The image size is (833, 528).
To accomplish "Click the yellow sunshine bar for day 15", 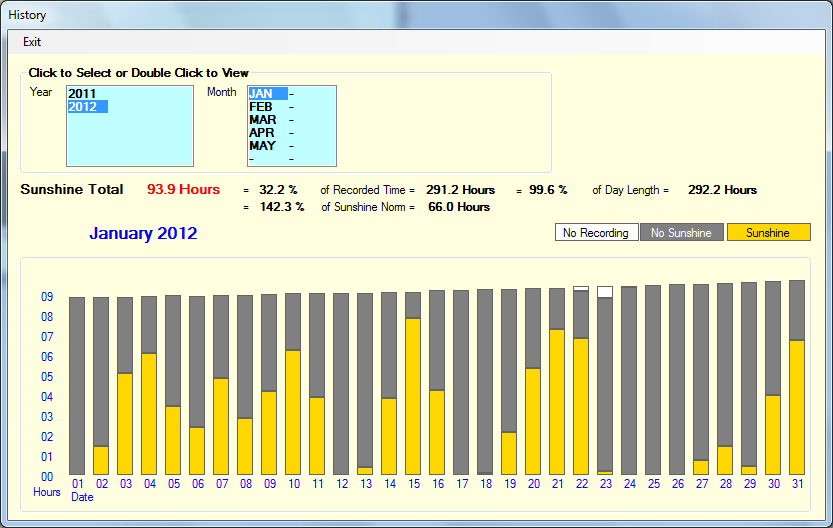I will 413,396.
